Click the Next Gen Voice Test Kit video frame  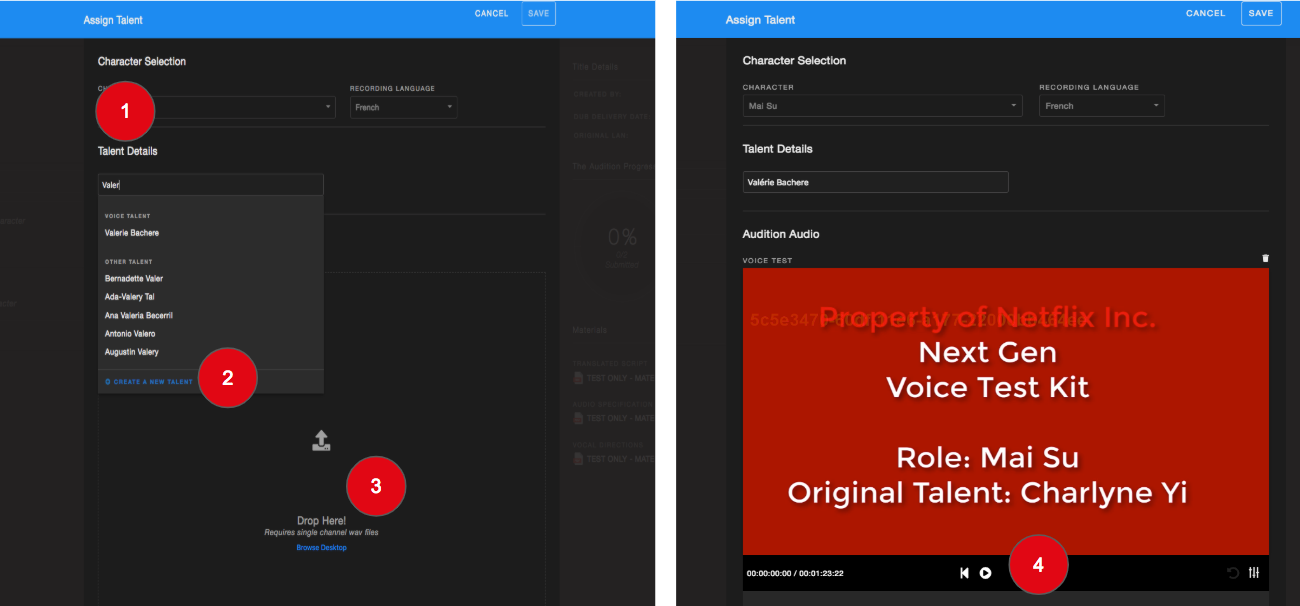click(x=1006, y=411)
